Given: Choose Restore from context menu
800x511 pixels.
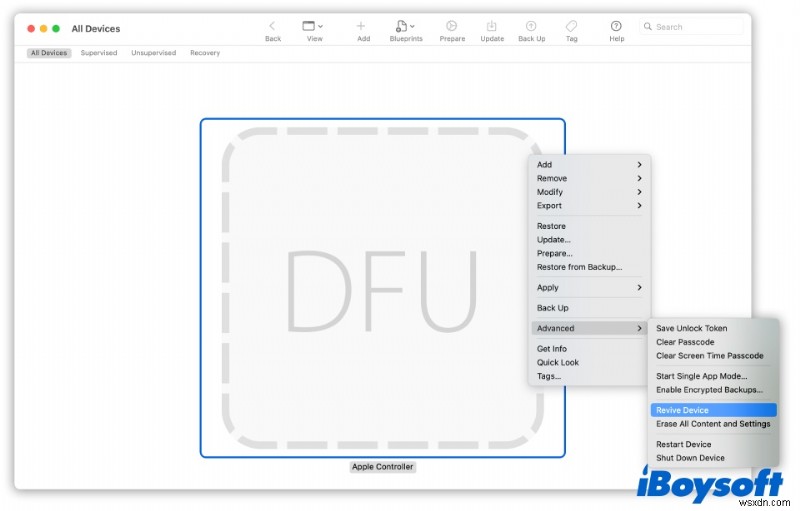Looking at the screenshot, I should coord(590,226).
